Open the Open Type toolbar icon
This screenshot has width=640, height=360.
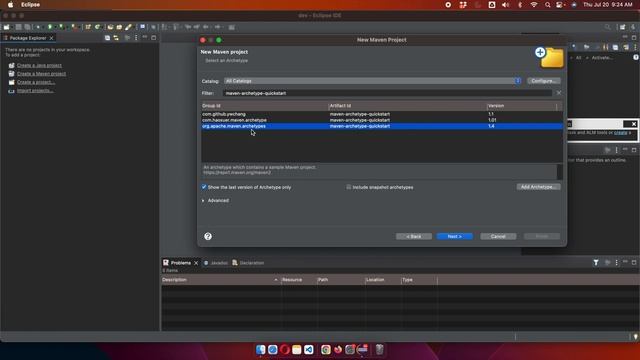110,27
